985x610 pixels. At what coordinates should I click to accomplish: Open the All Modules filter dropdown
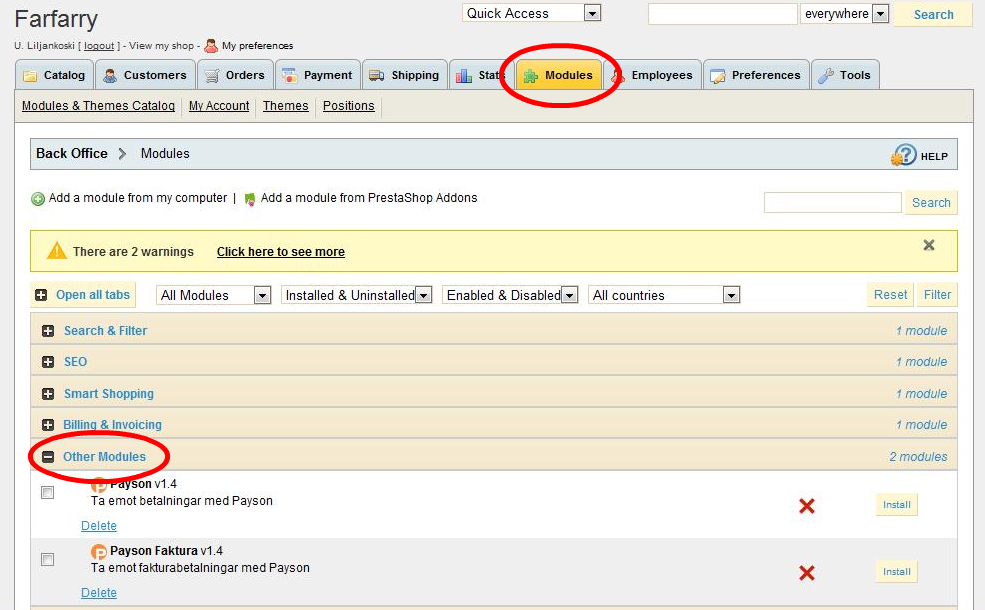[214, 295]
